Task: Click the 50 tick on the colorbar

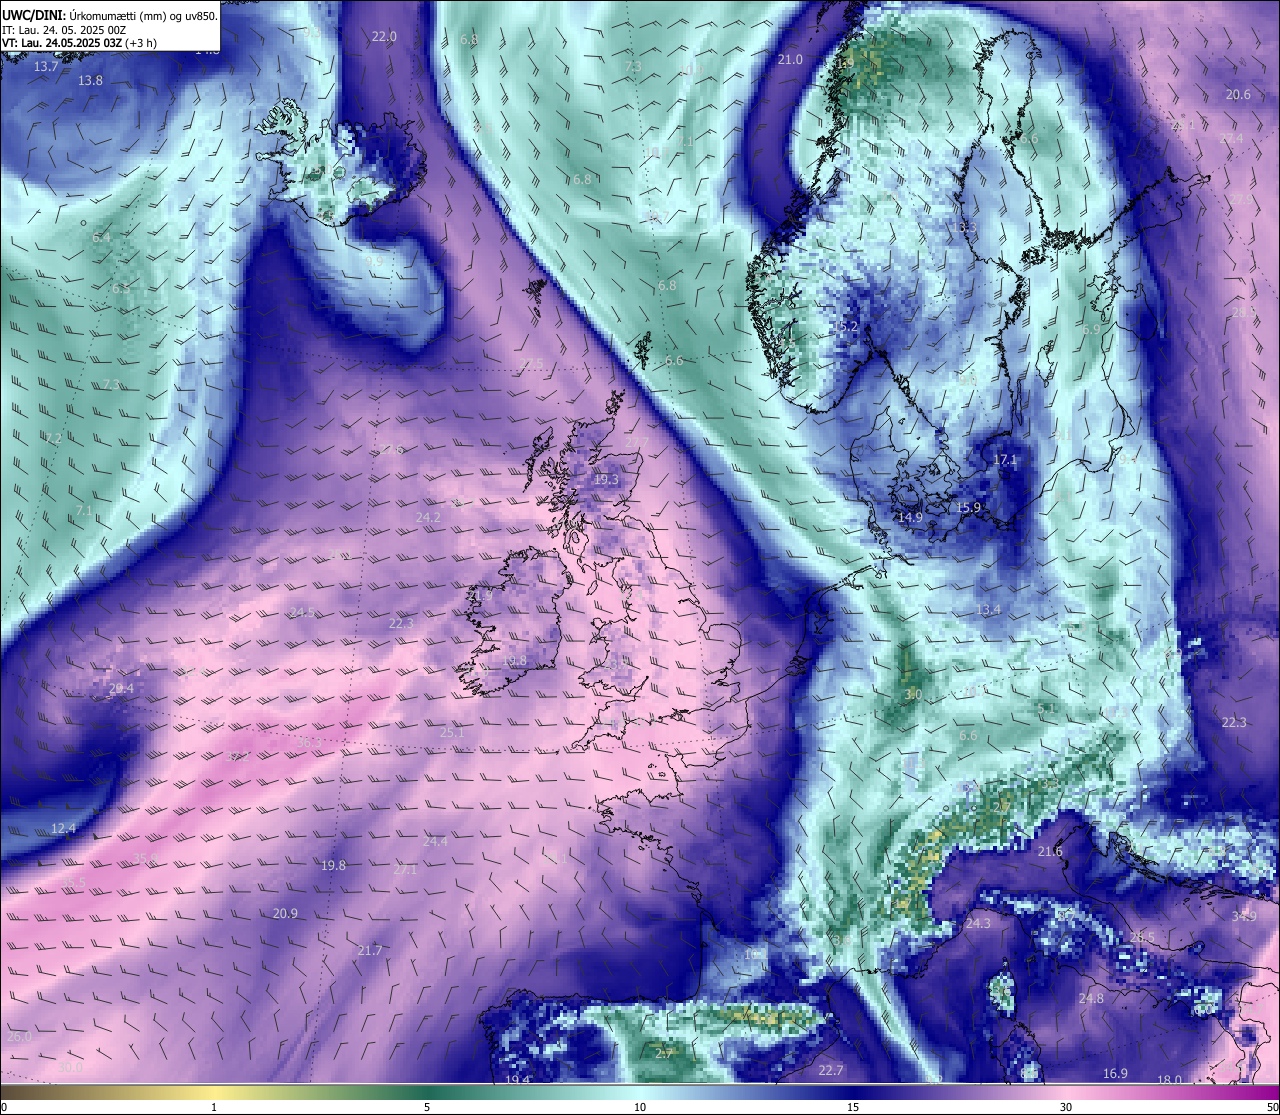Action: point(1272,1107)
